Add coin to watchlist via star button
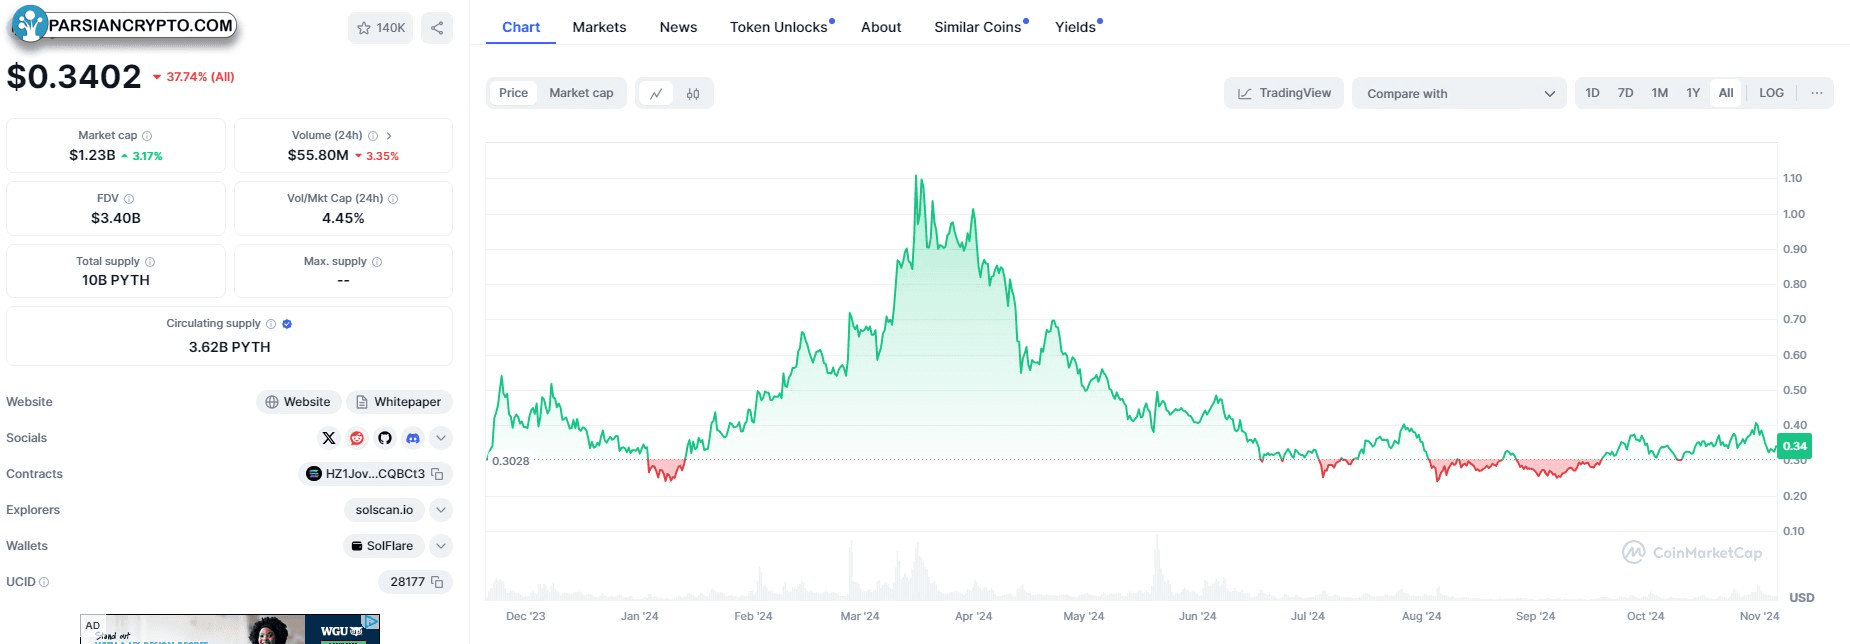This screenshot has width=1850, height=644. pyautogui.click(x=380, y=28)
